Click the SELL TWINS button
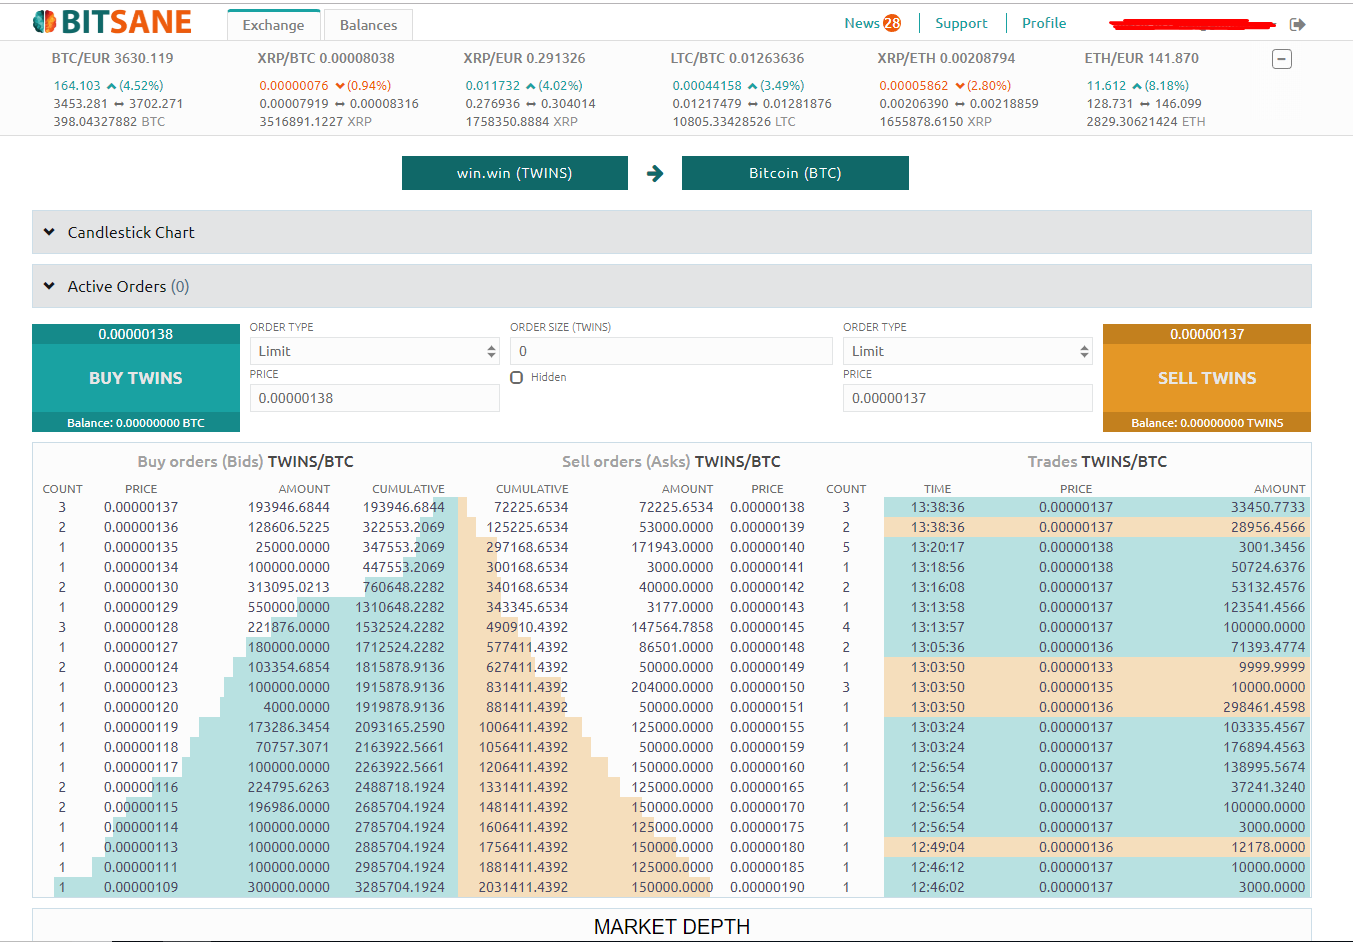Image resolution: width=1353 pixels, height=942 pixels. (1206, 377)
